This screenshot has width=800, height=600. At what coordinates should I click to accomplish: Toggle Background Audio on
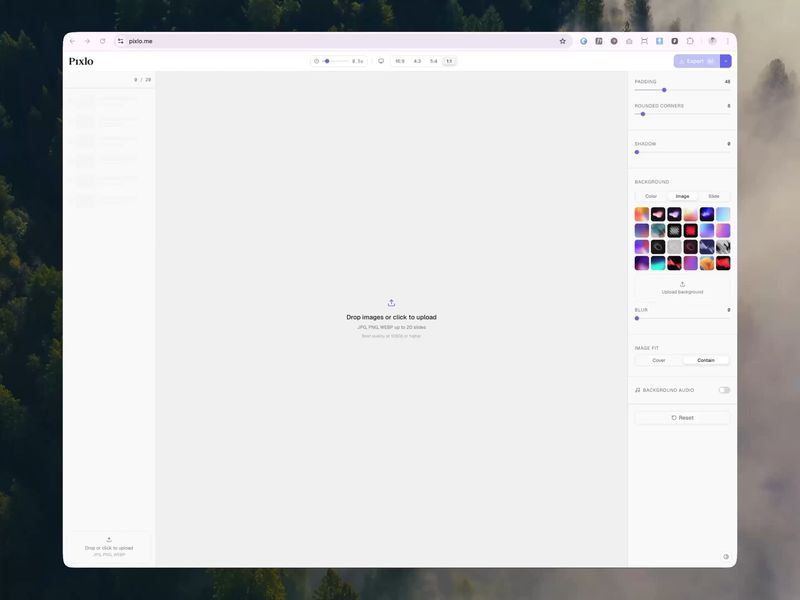point(723,390)
